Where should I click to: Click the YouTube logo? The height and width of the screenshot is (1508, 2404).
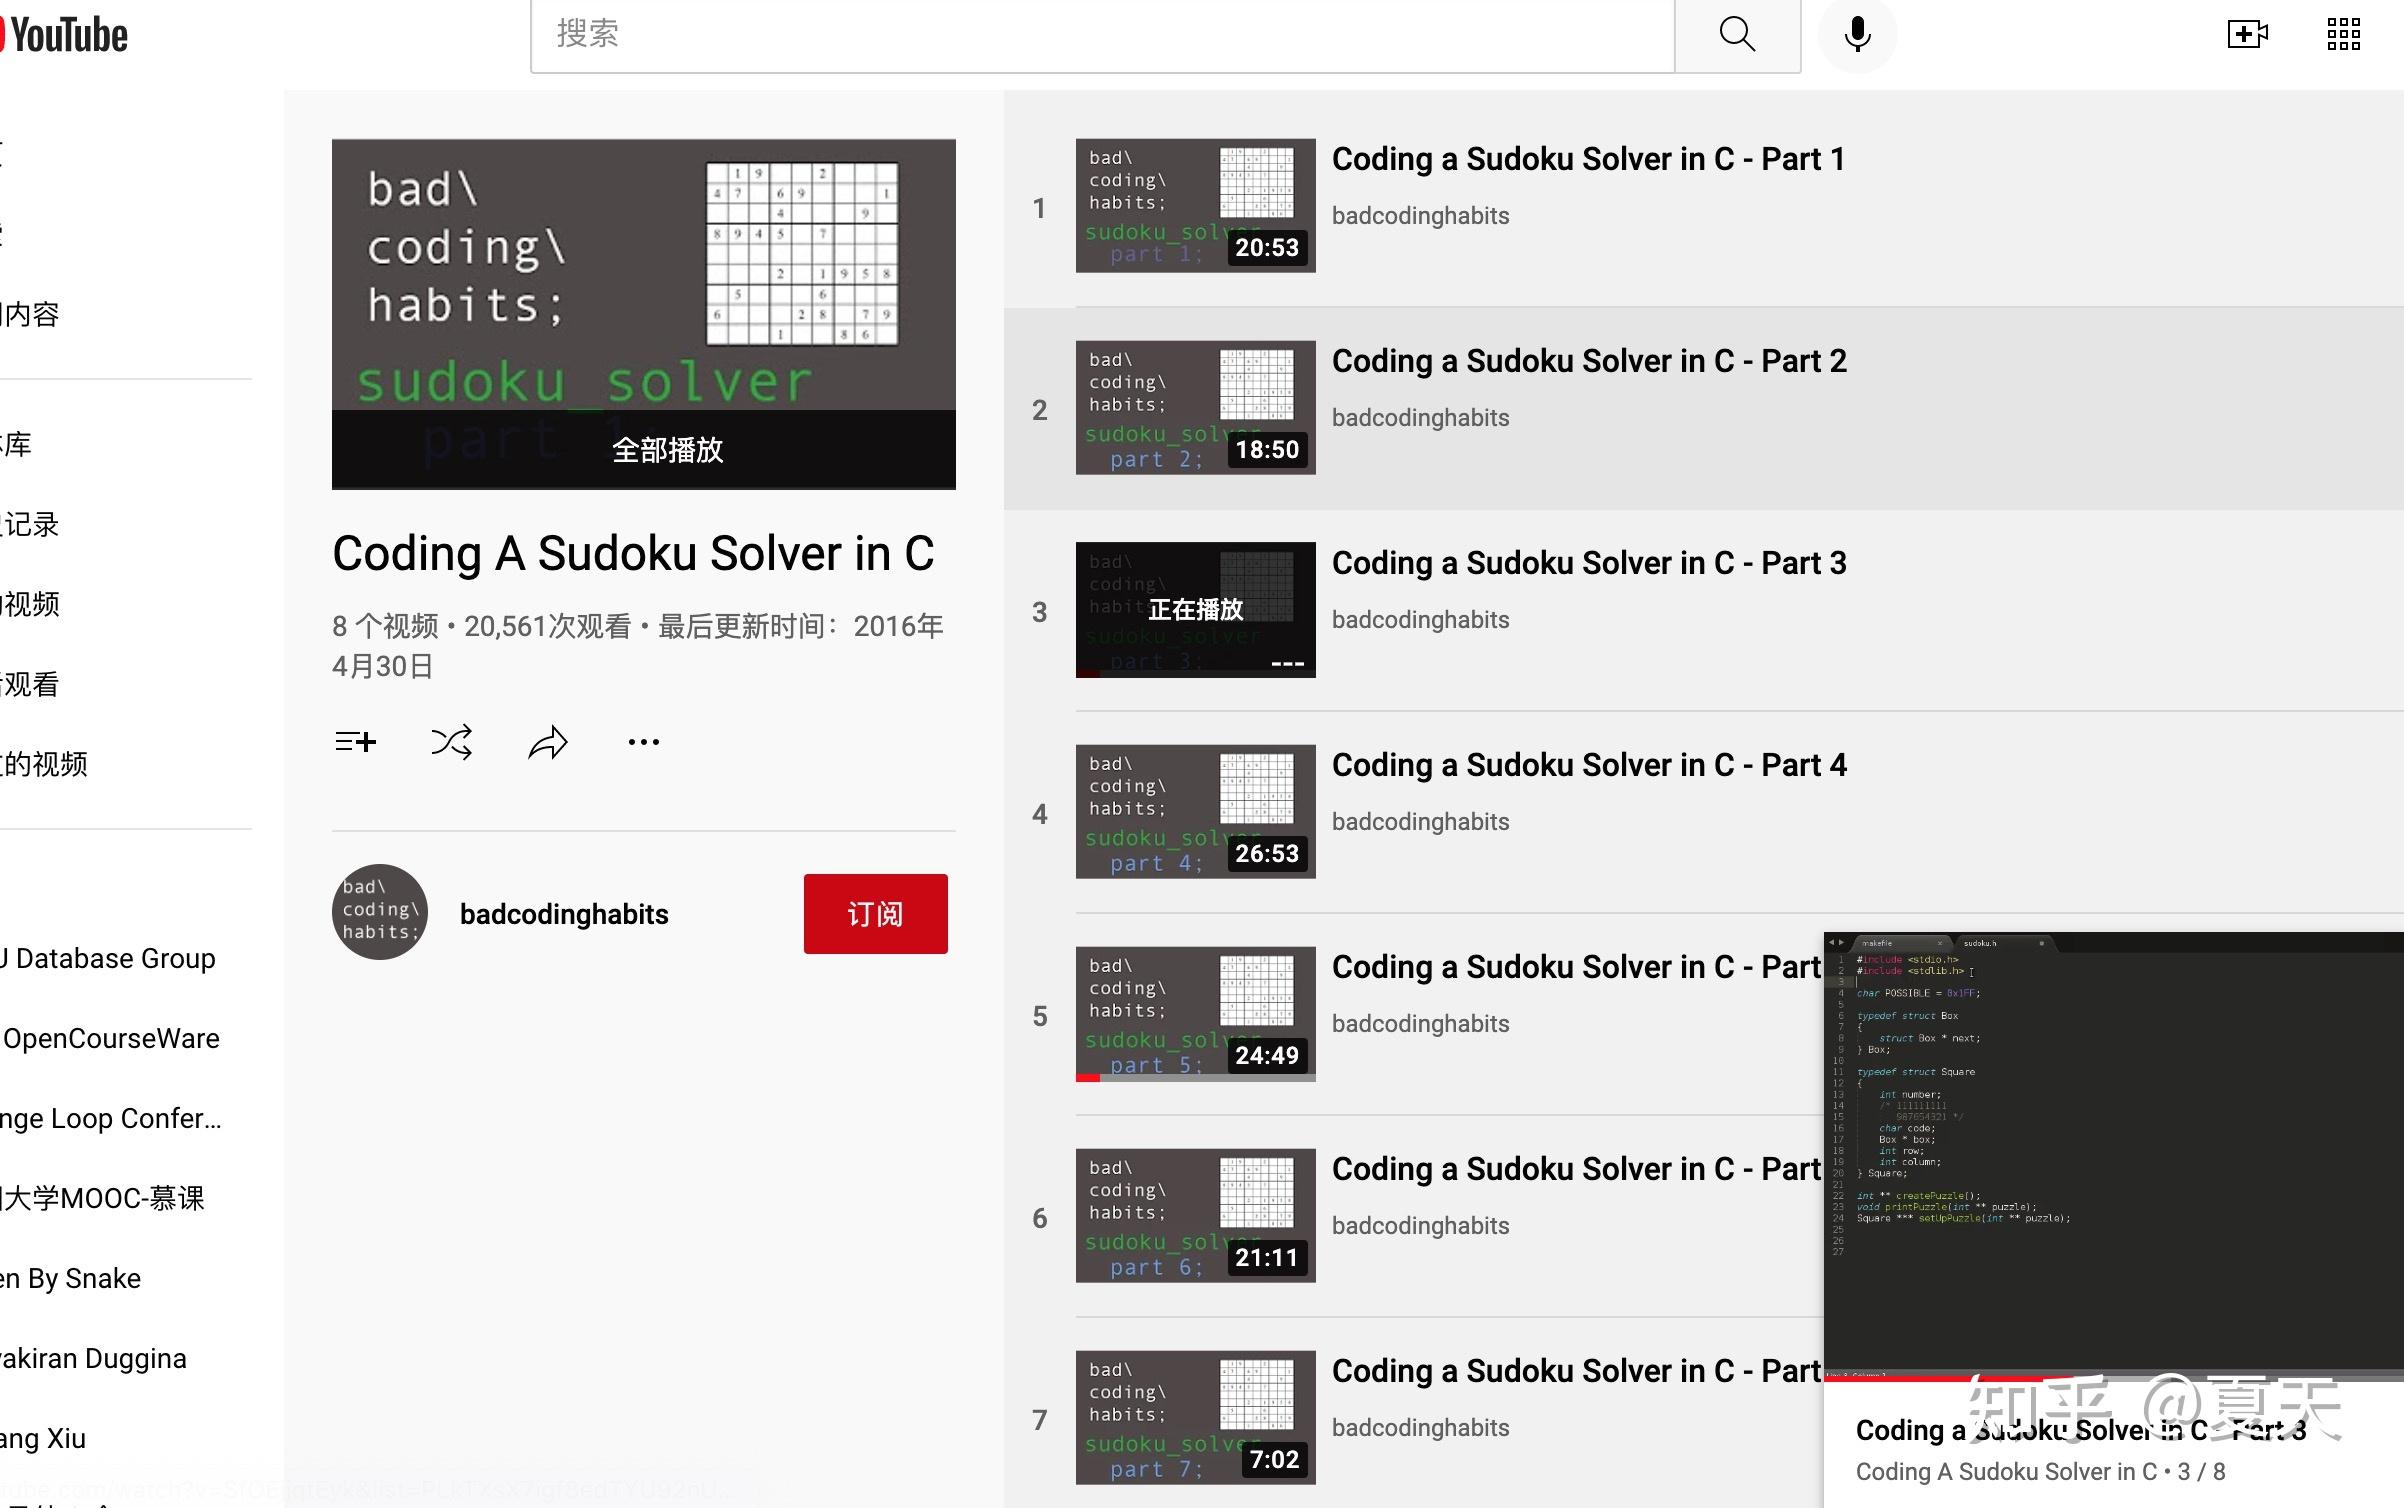(x=66, y=36)
